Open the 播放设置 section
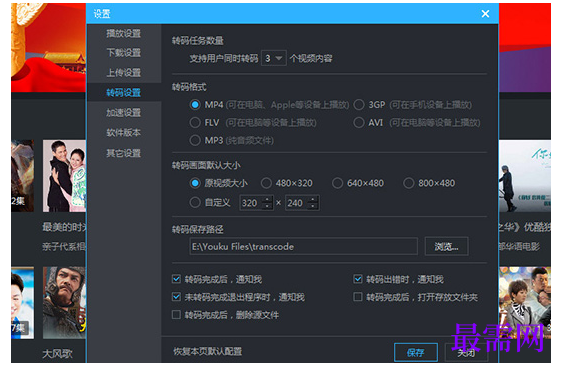 124,34
